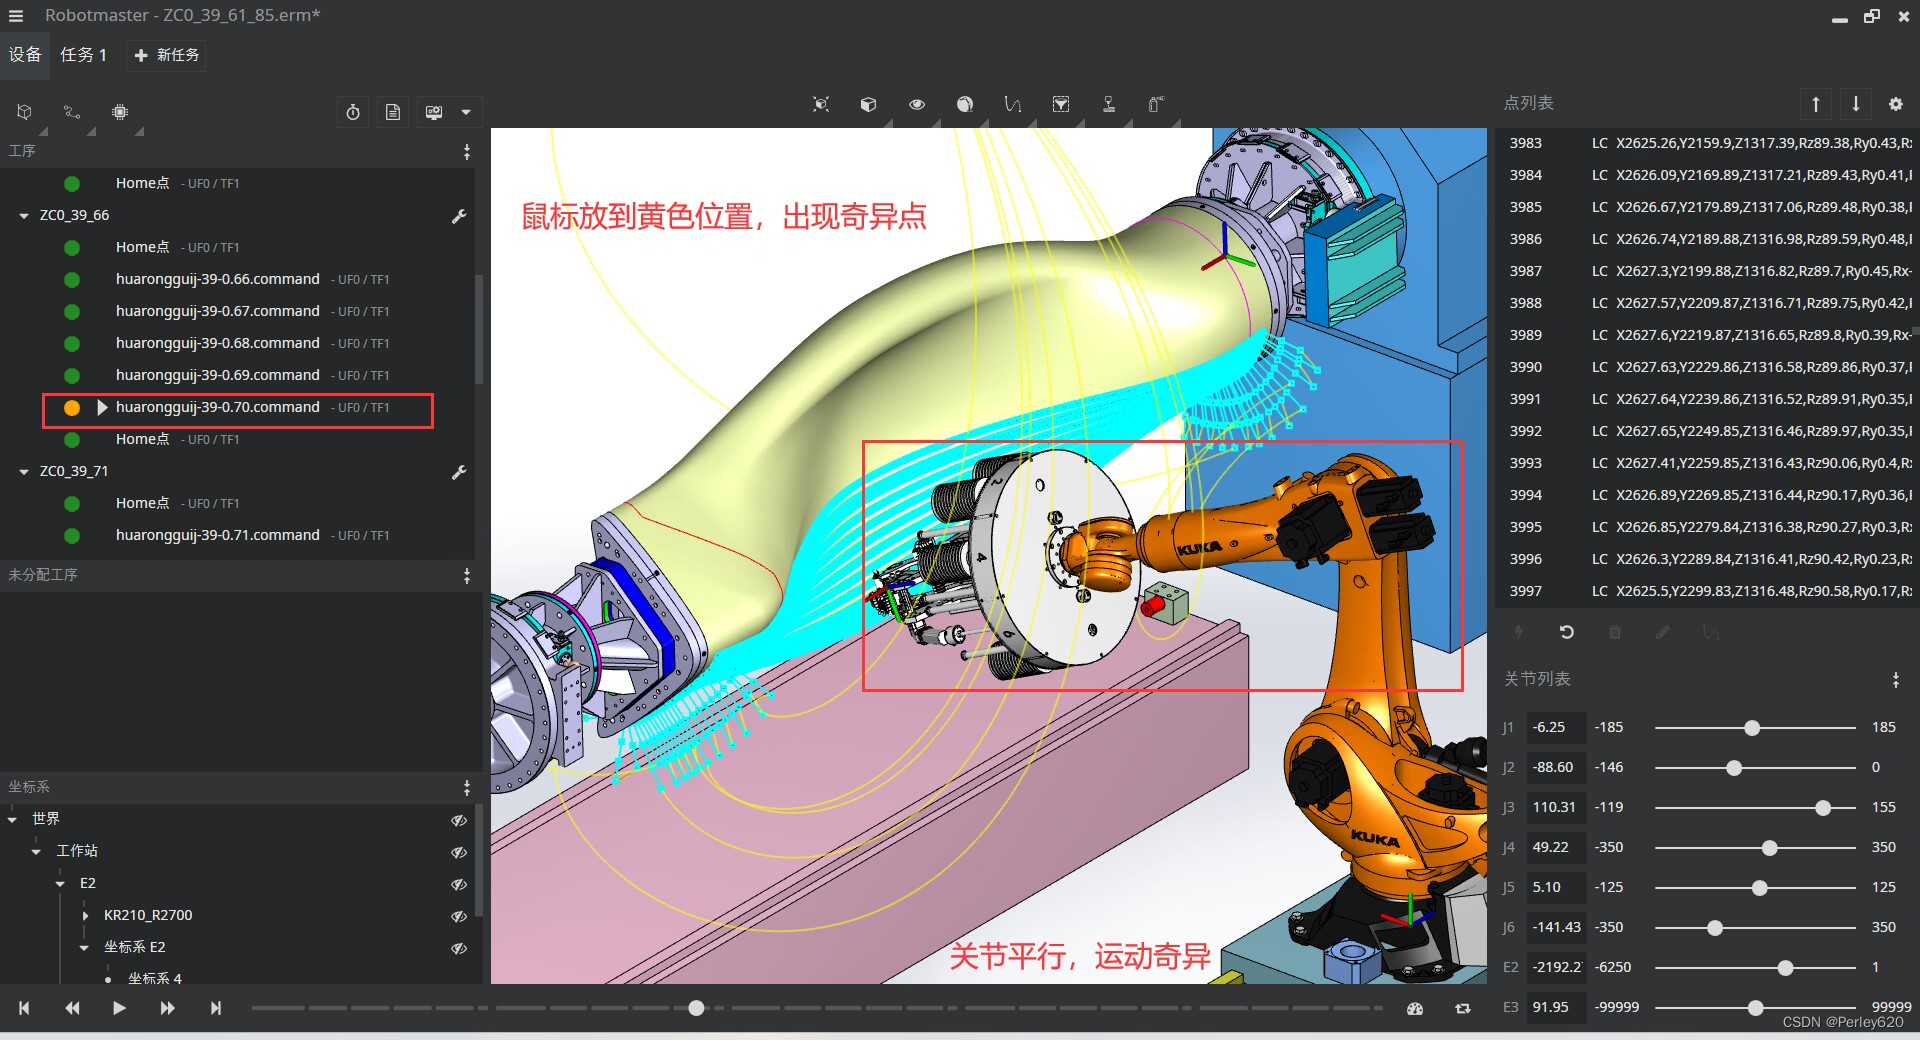
Task: Select huarongguij-39-0.69.command operation
Action: [x=218, y=375]
